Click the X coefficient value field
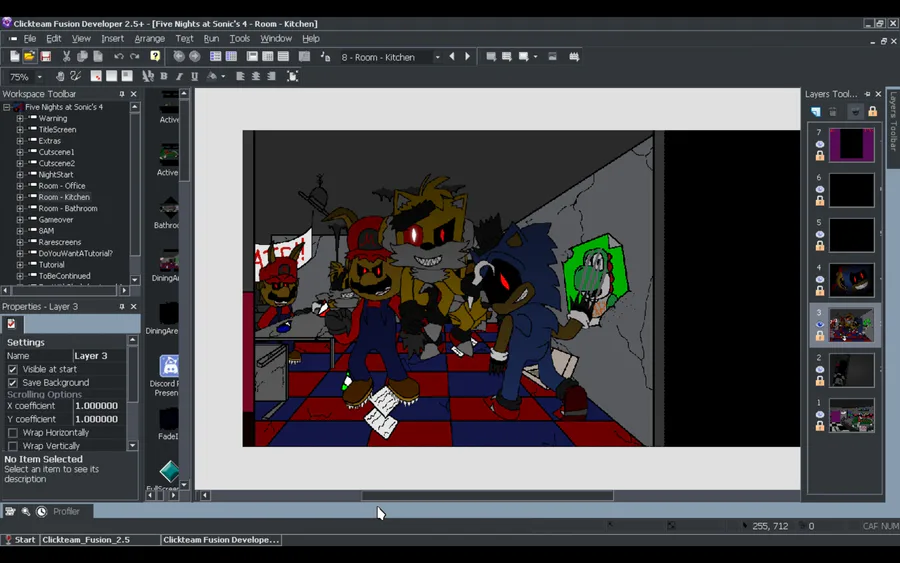 click(x=99, y=406)
